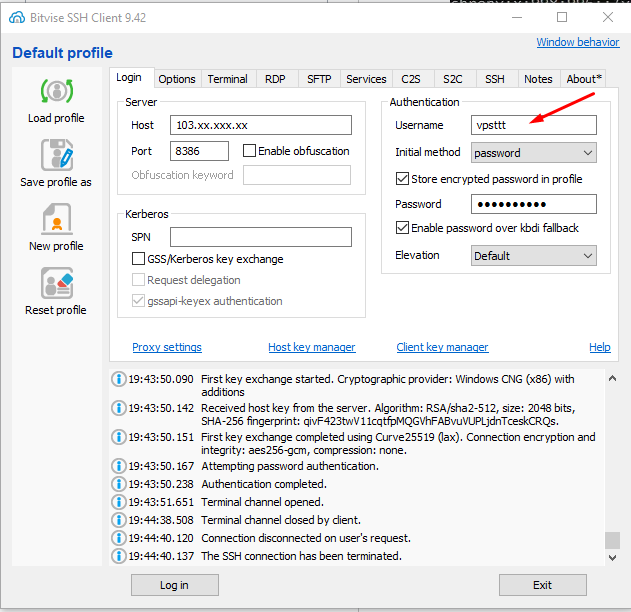The height and width of the screenshot is (612, 631).
Task: Toggle Enable password over kbdi fallback
Action: pyautogui.click(x=402, y=228)
